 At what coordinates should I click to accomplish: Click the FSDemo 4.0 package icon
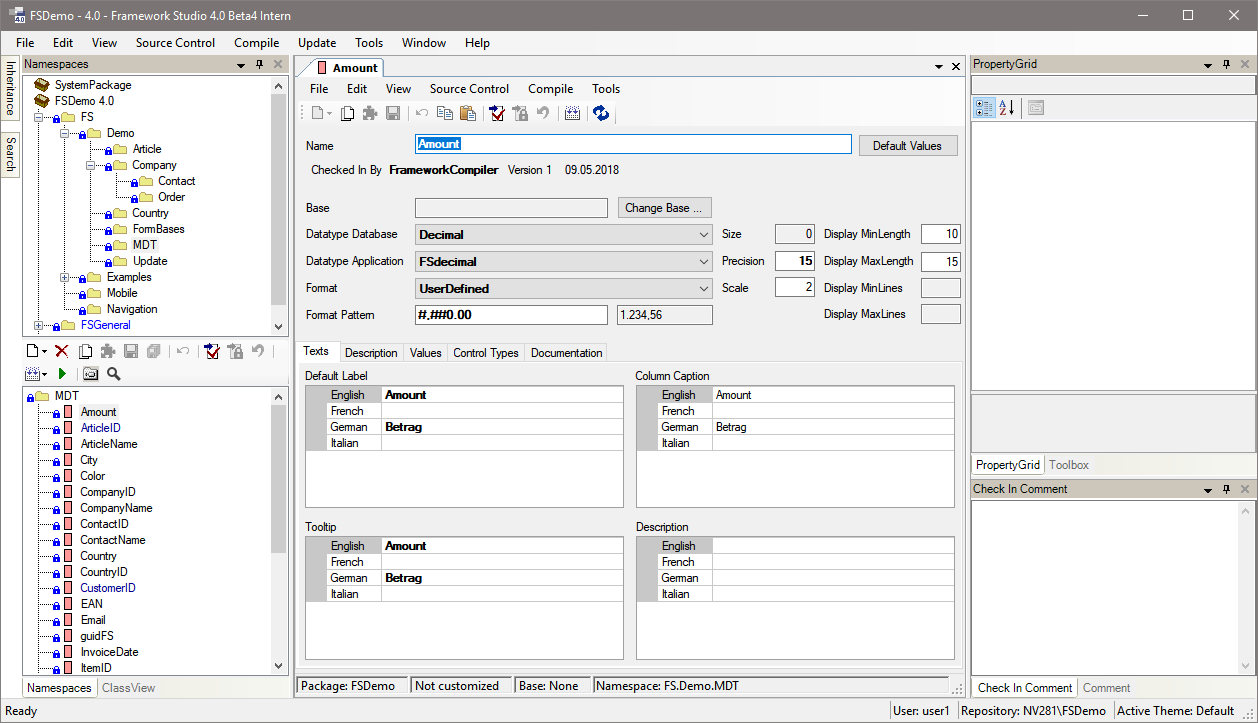click(x=41, y=101)
